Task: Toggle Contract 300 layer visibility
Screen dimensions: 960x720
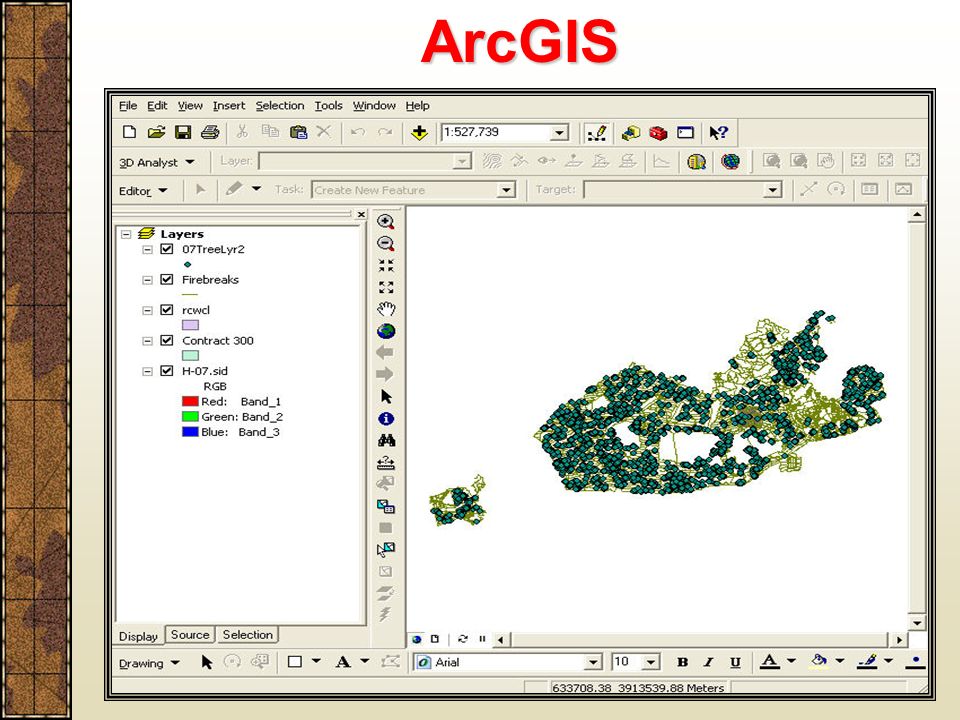Action: 167,340
